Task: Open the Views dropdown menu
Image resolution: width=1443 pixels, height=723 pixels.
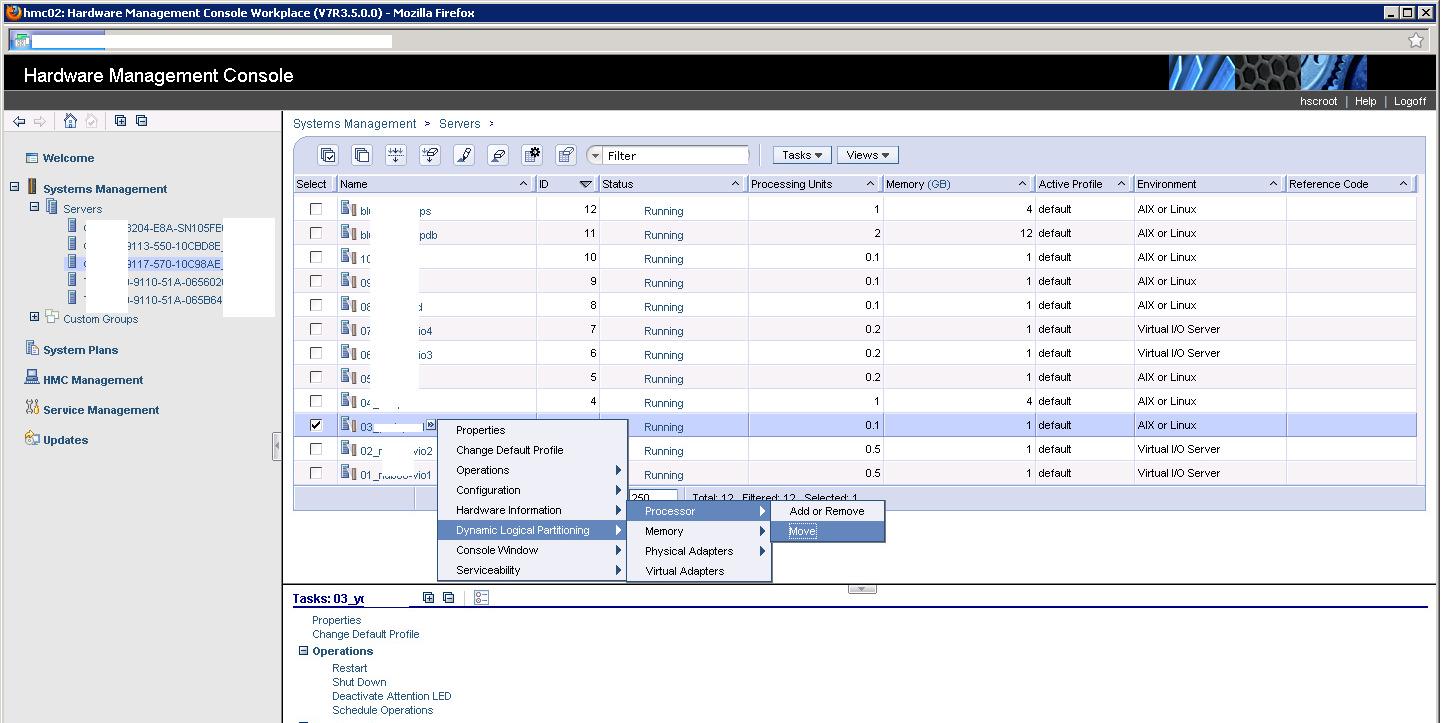Action: pos(866,154)
